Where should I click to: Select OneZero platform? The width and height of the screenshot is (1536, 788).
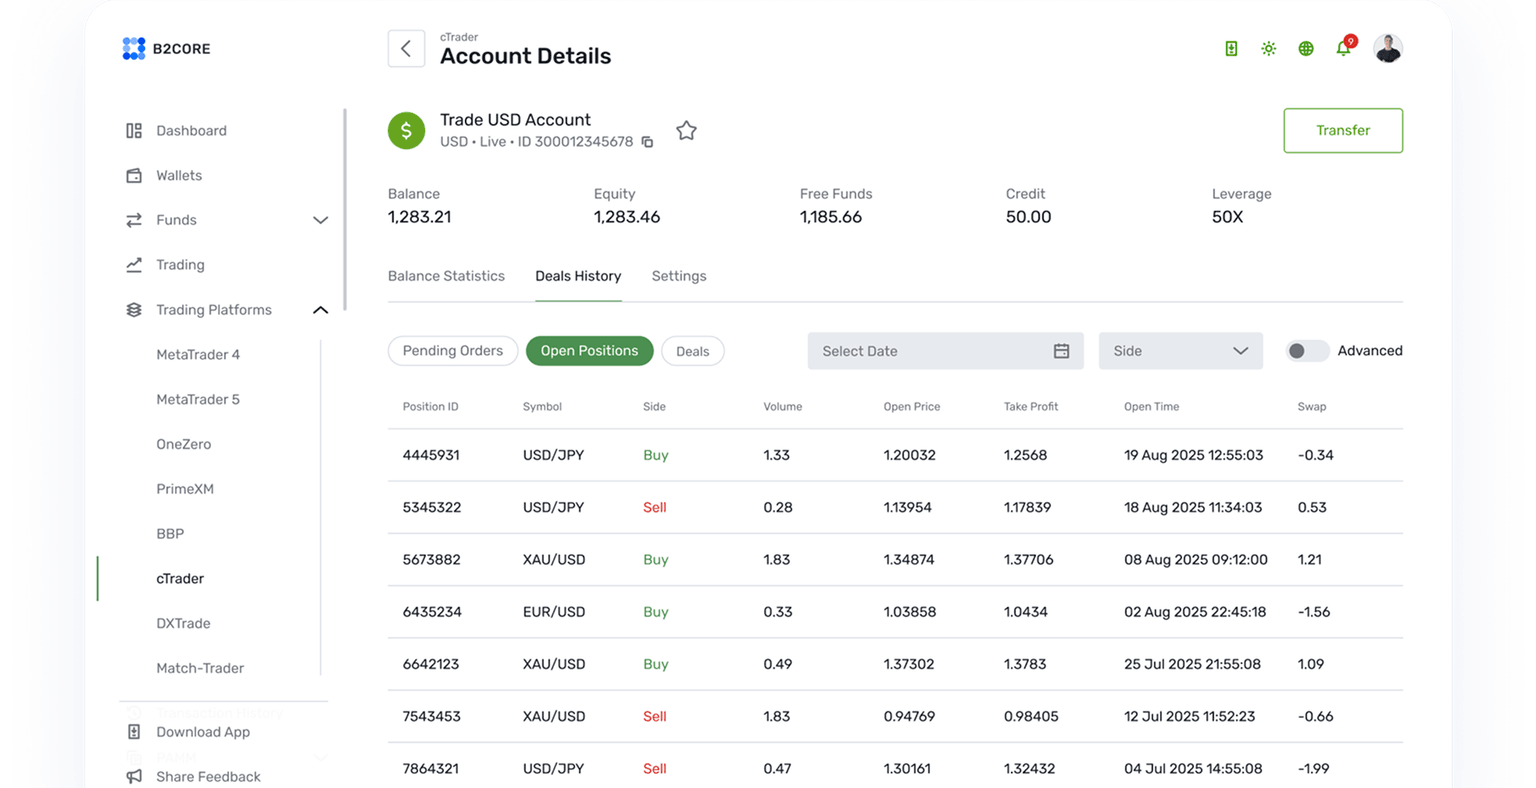(184, 444)
